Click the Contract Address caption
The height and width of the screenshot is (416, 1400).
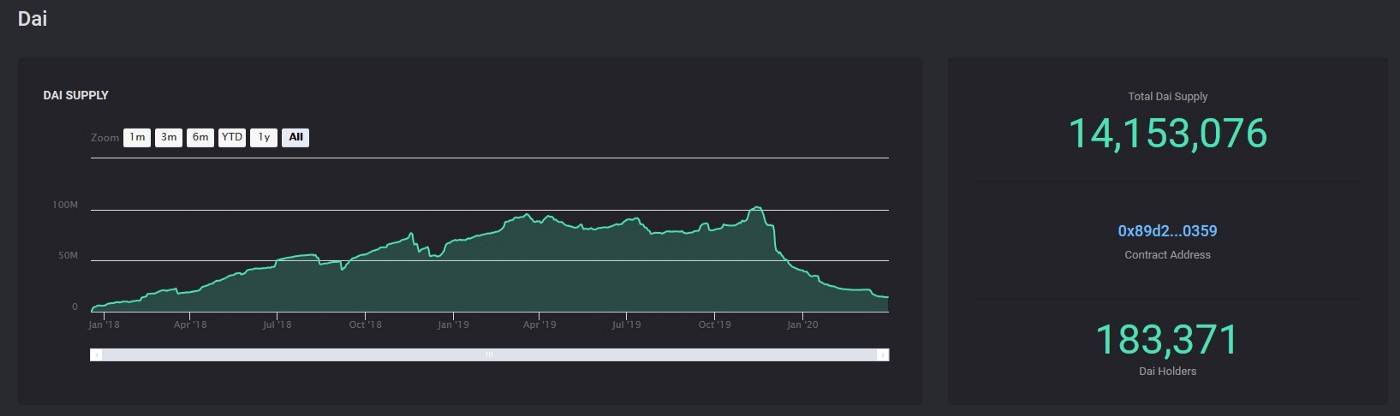click(1167, 255)
